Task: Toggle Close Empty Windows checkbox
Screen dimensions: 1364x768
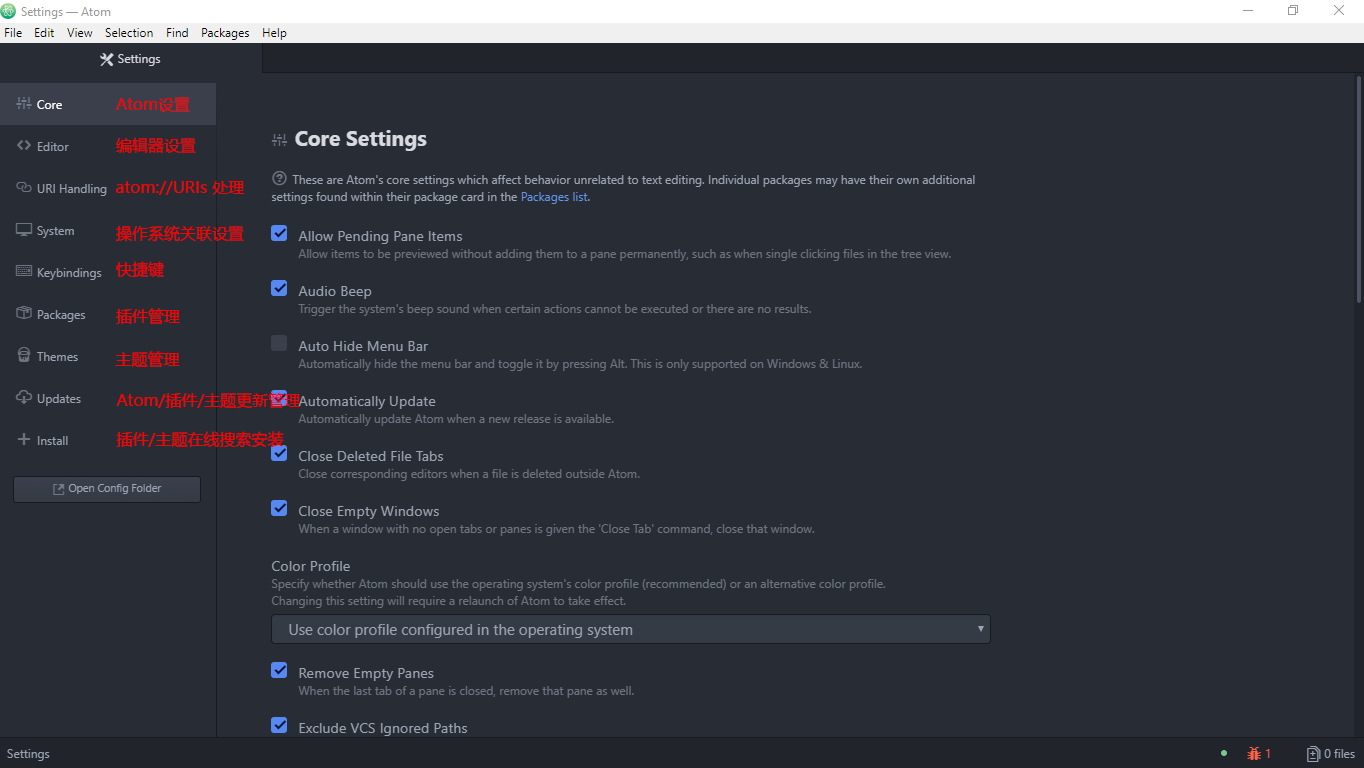Action: 279,508
